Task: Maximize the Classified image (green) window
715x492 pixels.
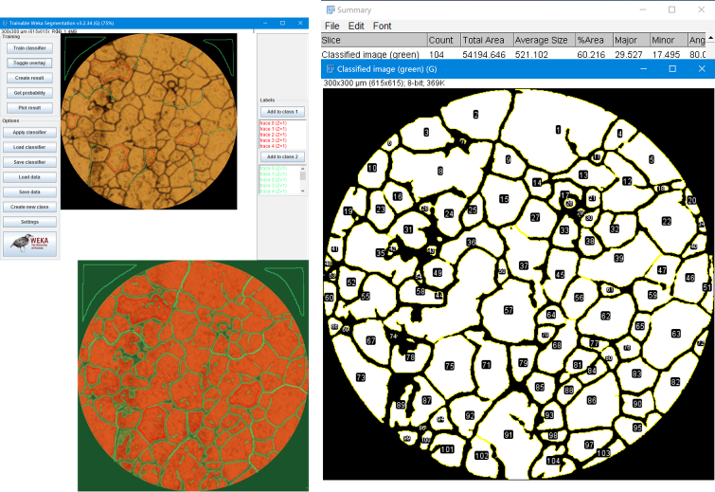Action: 672,69
